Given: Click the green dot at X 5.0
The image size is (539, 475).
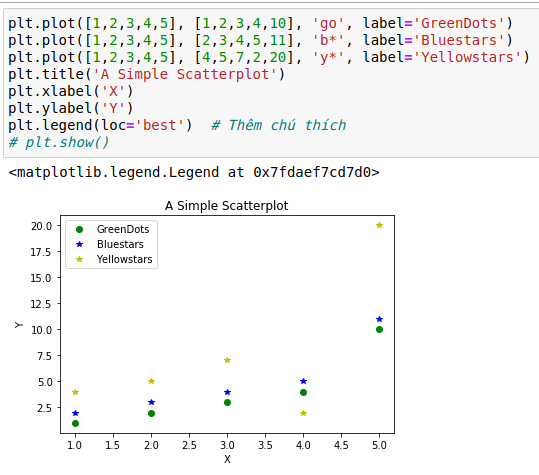Looking at the screenshot, I should coord(380,330).
